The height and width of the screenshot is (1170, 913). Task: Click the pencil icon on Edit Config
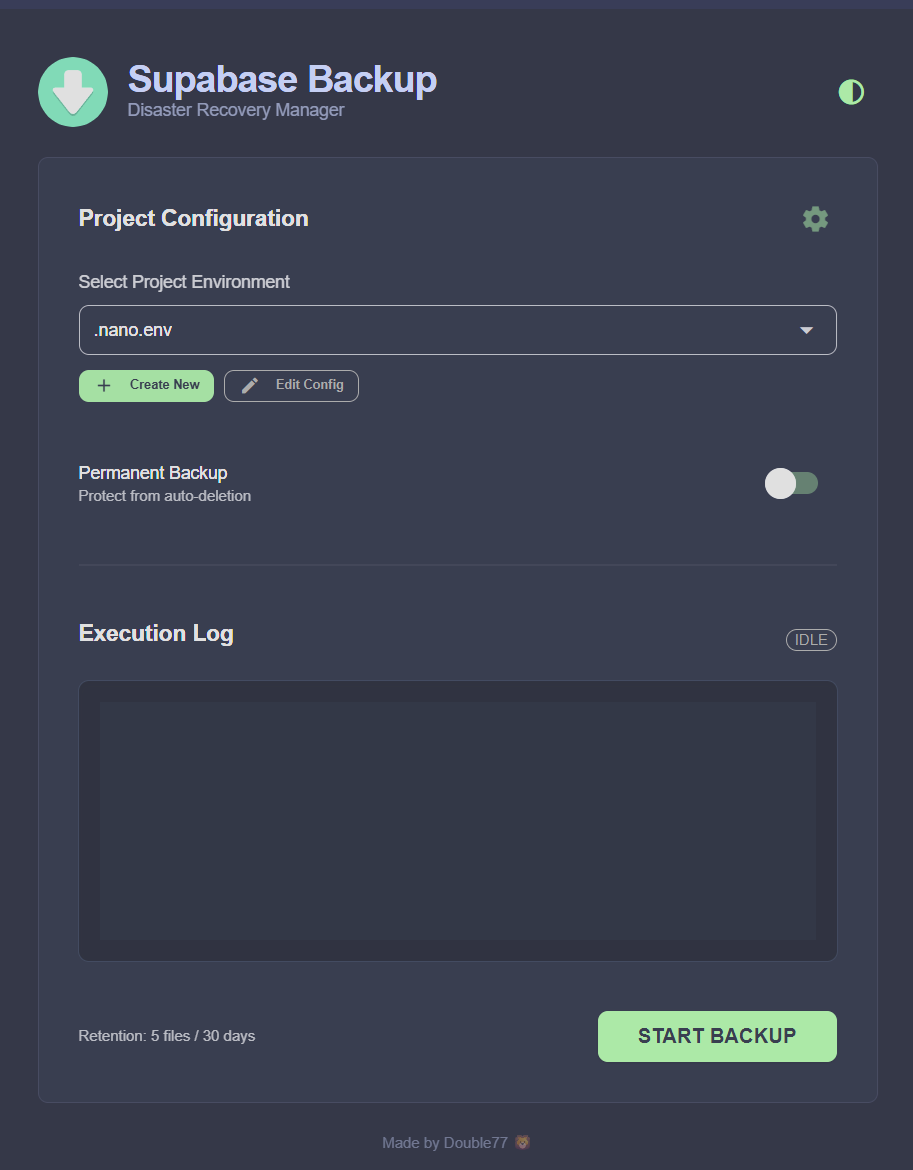[x=249, y=385]
